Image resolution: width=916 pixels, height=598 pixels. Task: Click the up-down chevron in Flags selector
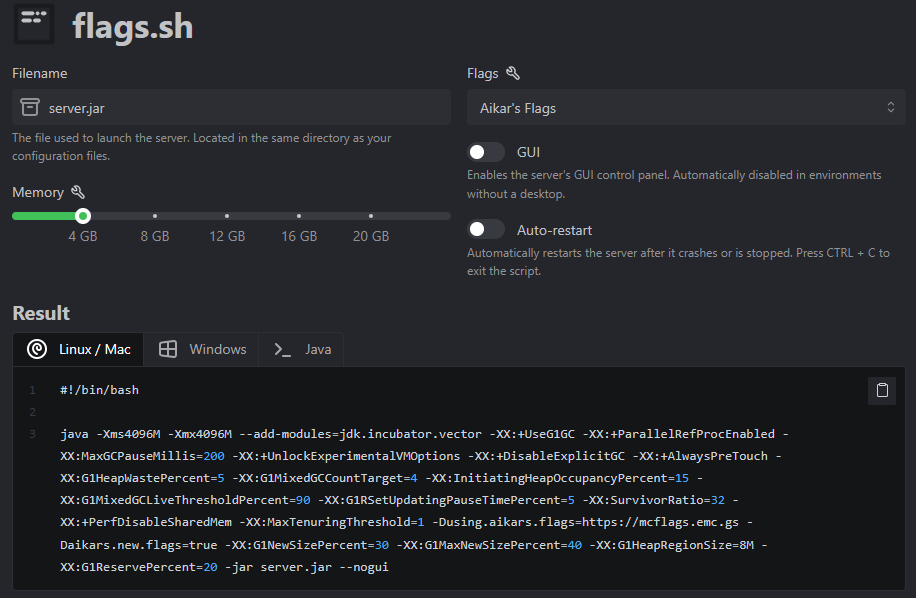click(x=890, y=107)
